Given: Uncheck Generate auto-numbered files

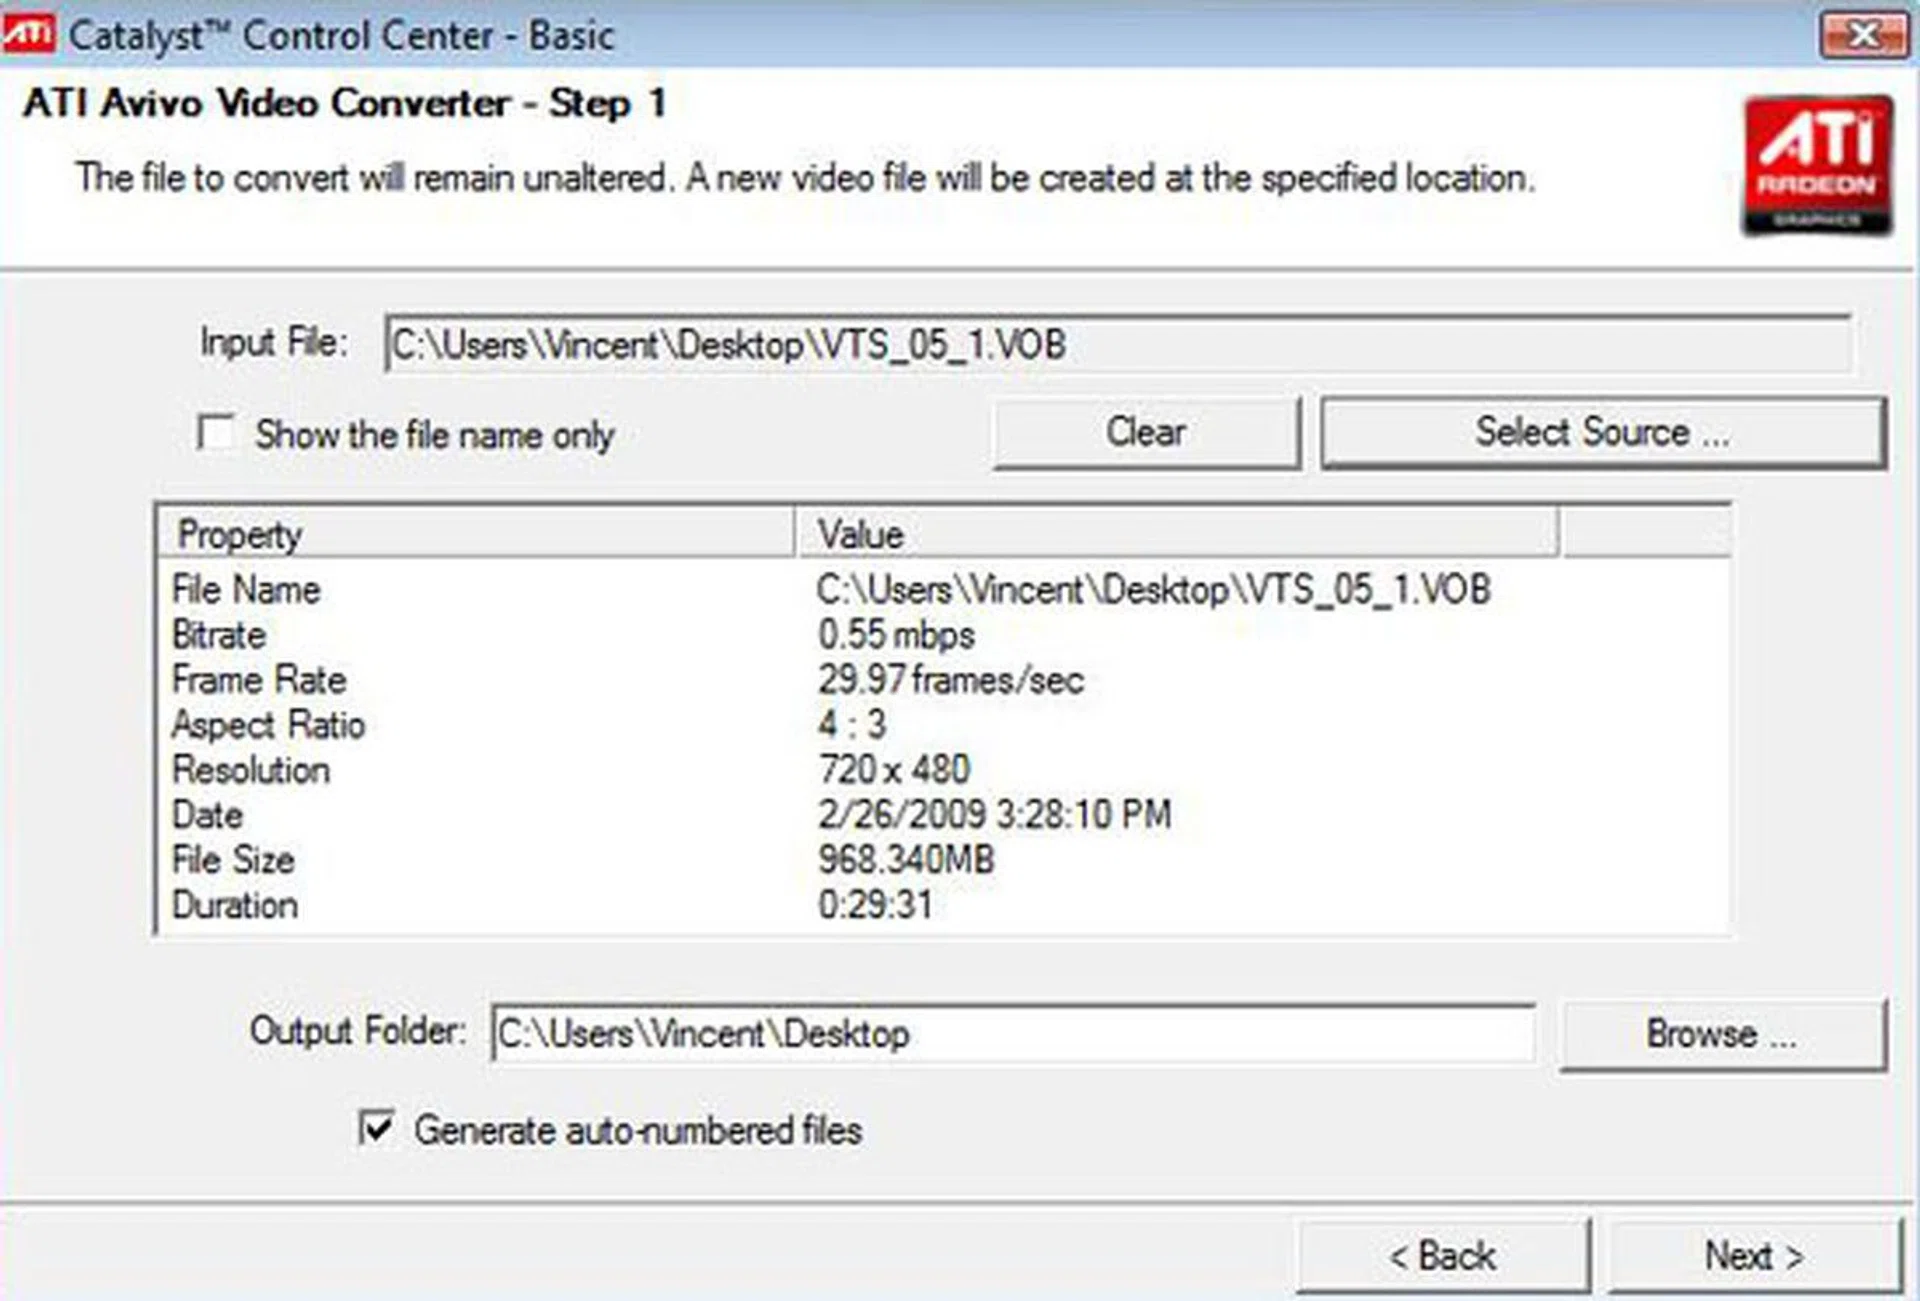Looking at the screenshot, I should tap(376, 1128).
